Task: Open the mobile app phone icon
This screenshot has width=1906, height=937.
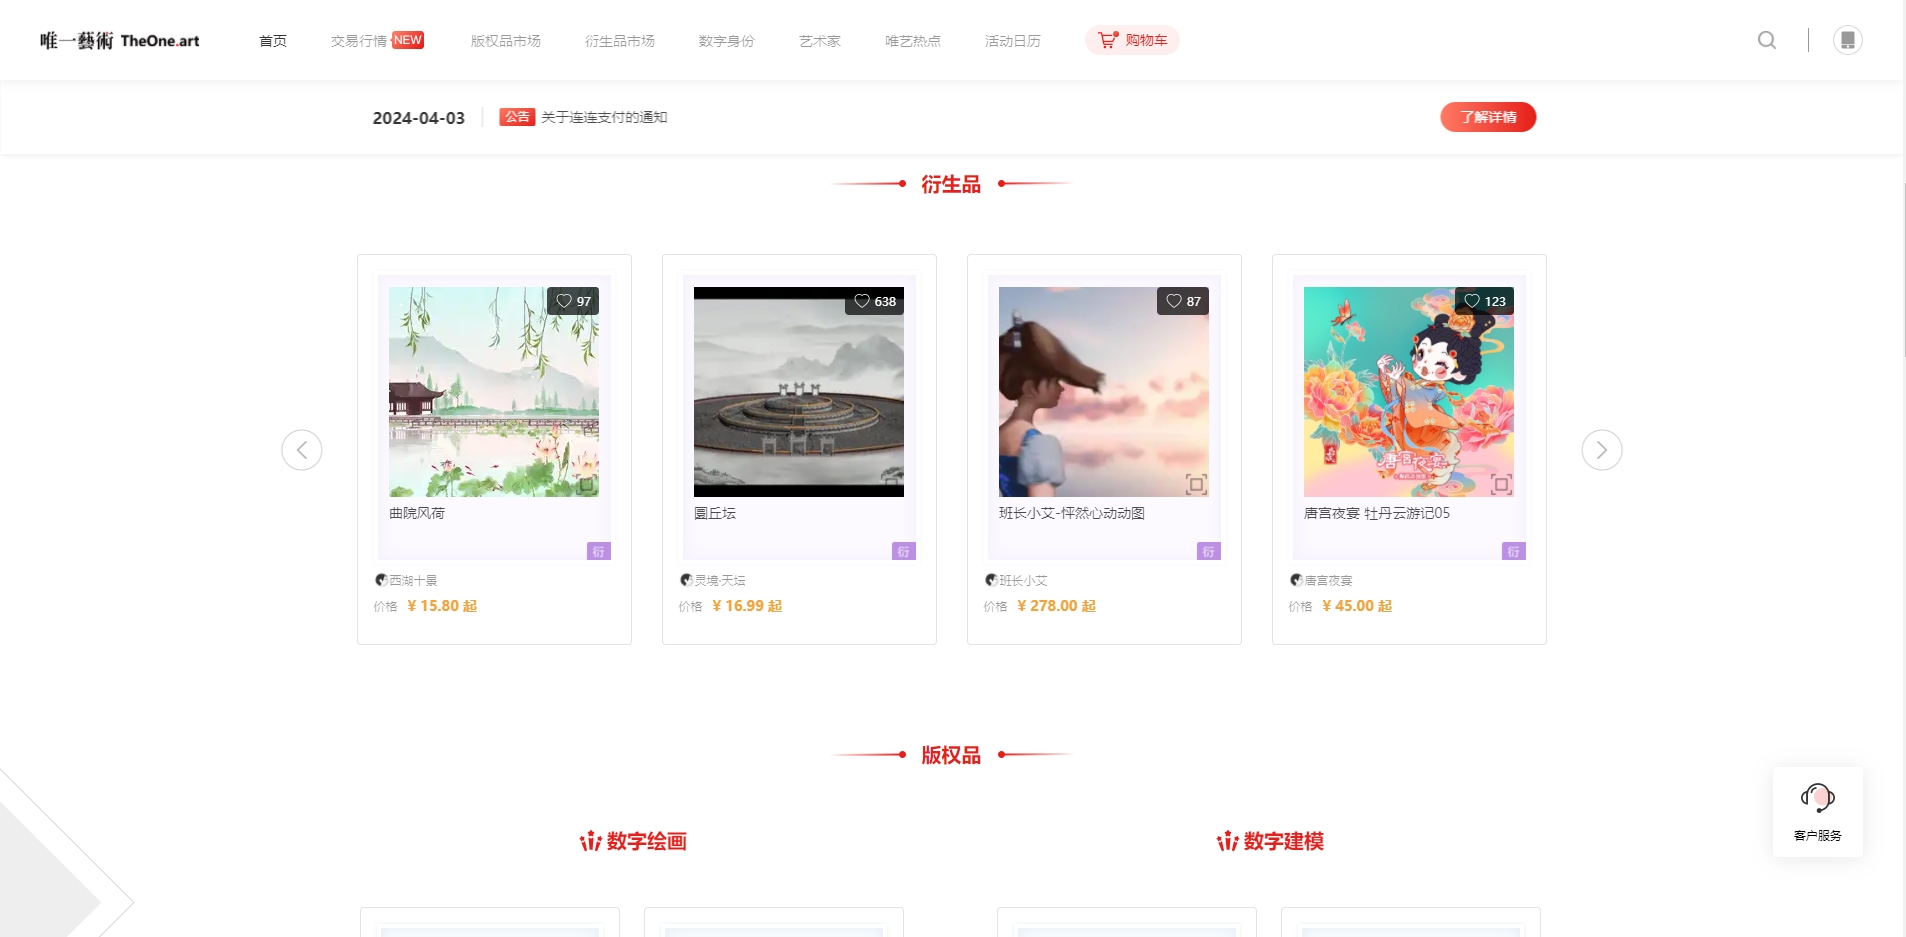Action: (1848, 40)
